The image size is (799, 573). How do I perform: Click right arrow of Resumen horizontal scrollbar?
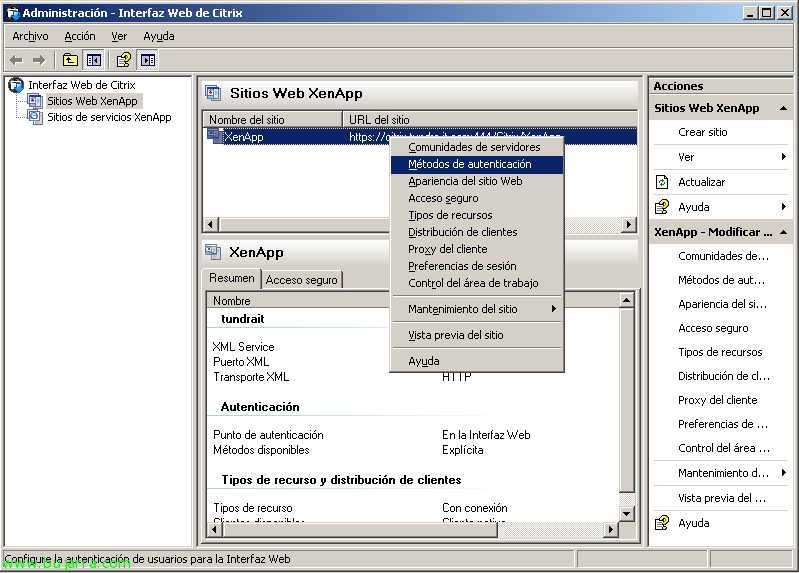[610, 530]
